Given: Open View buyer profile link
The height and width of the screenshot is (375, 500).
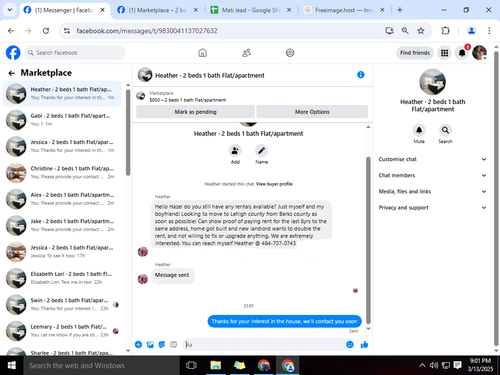Looking at the screenshot, I should click(274, 184).
